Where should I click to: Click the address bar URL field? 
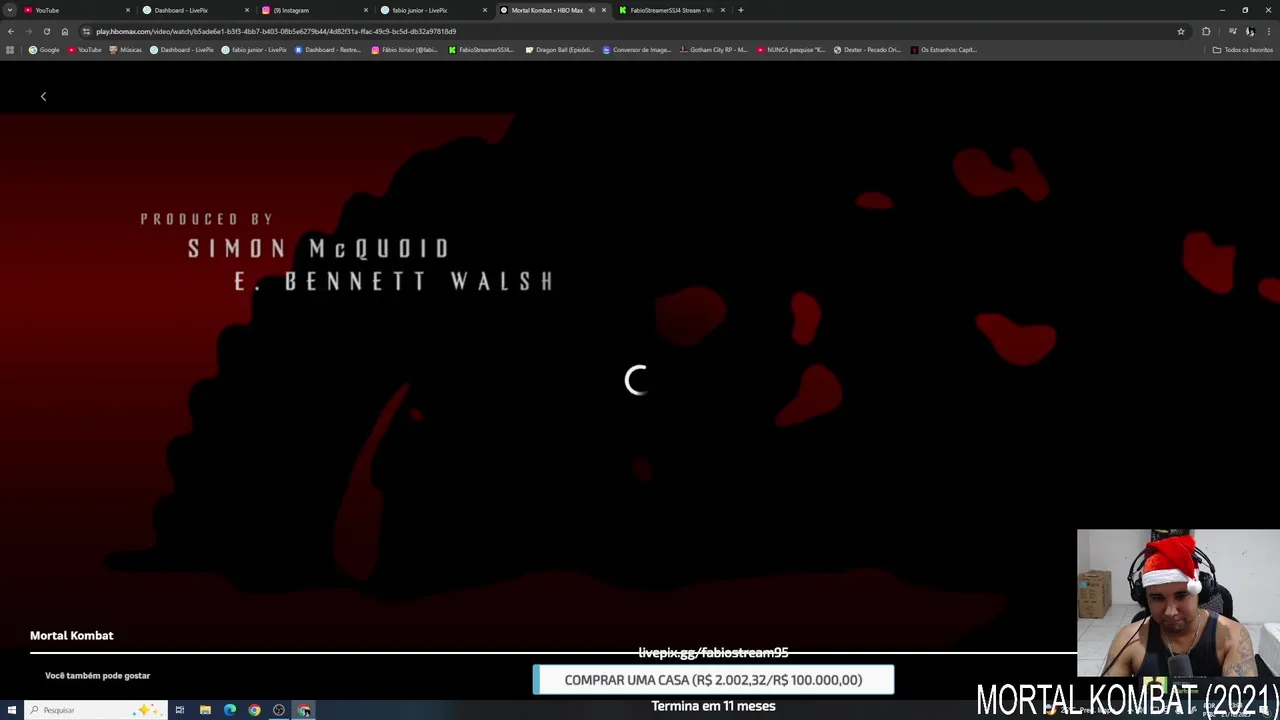[630, 31]
